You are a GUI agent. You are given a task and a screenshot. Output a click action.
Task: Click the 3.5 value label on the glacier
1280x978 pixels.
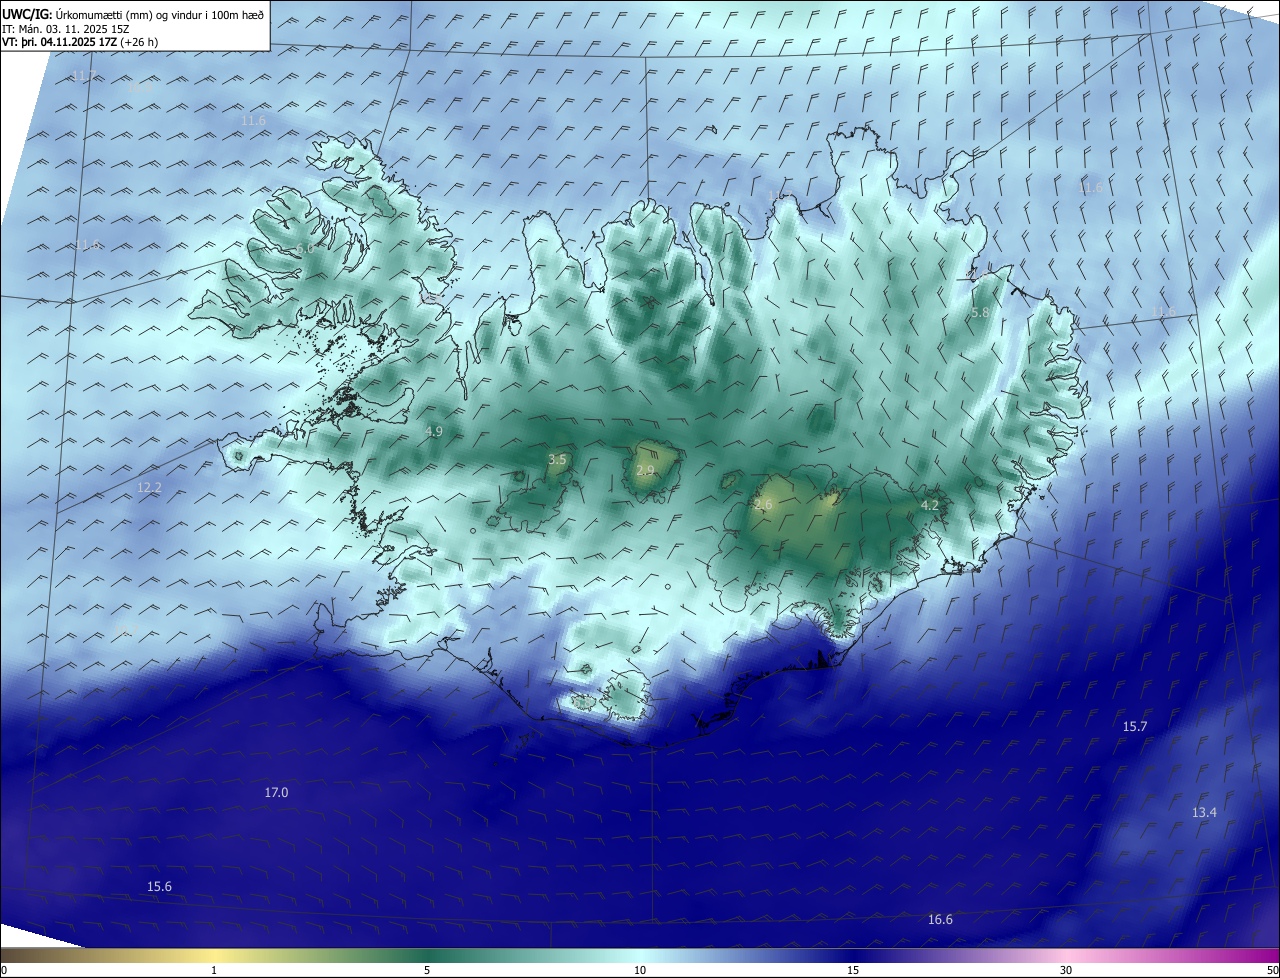[557, 460]
